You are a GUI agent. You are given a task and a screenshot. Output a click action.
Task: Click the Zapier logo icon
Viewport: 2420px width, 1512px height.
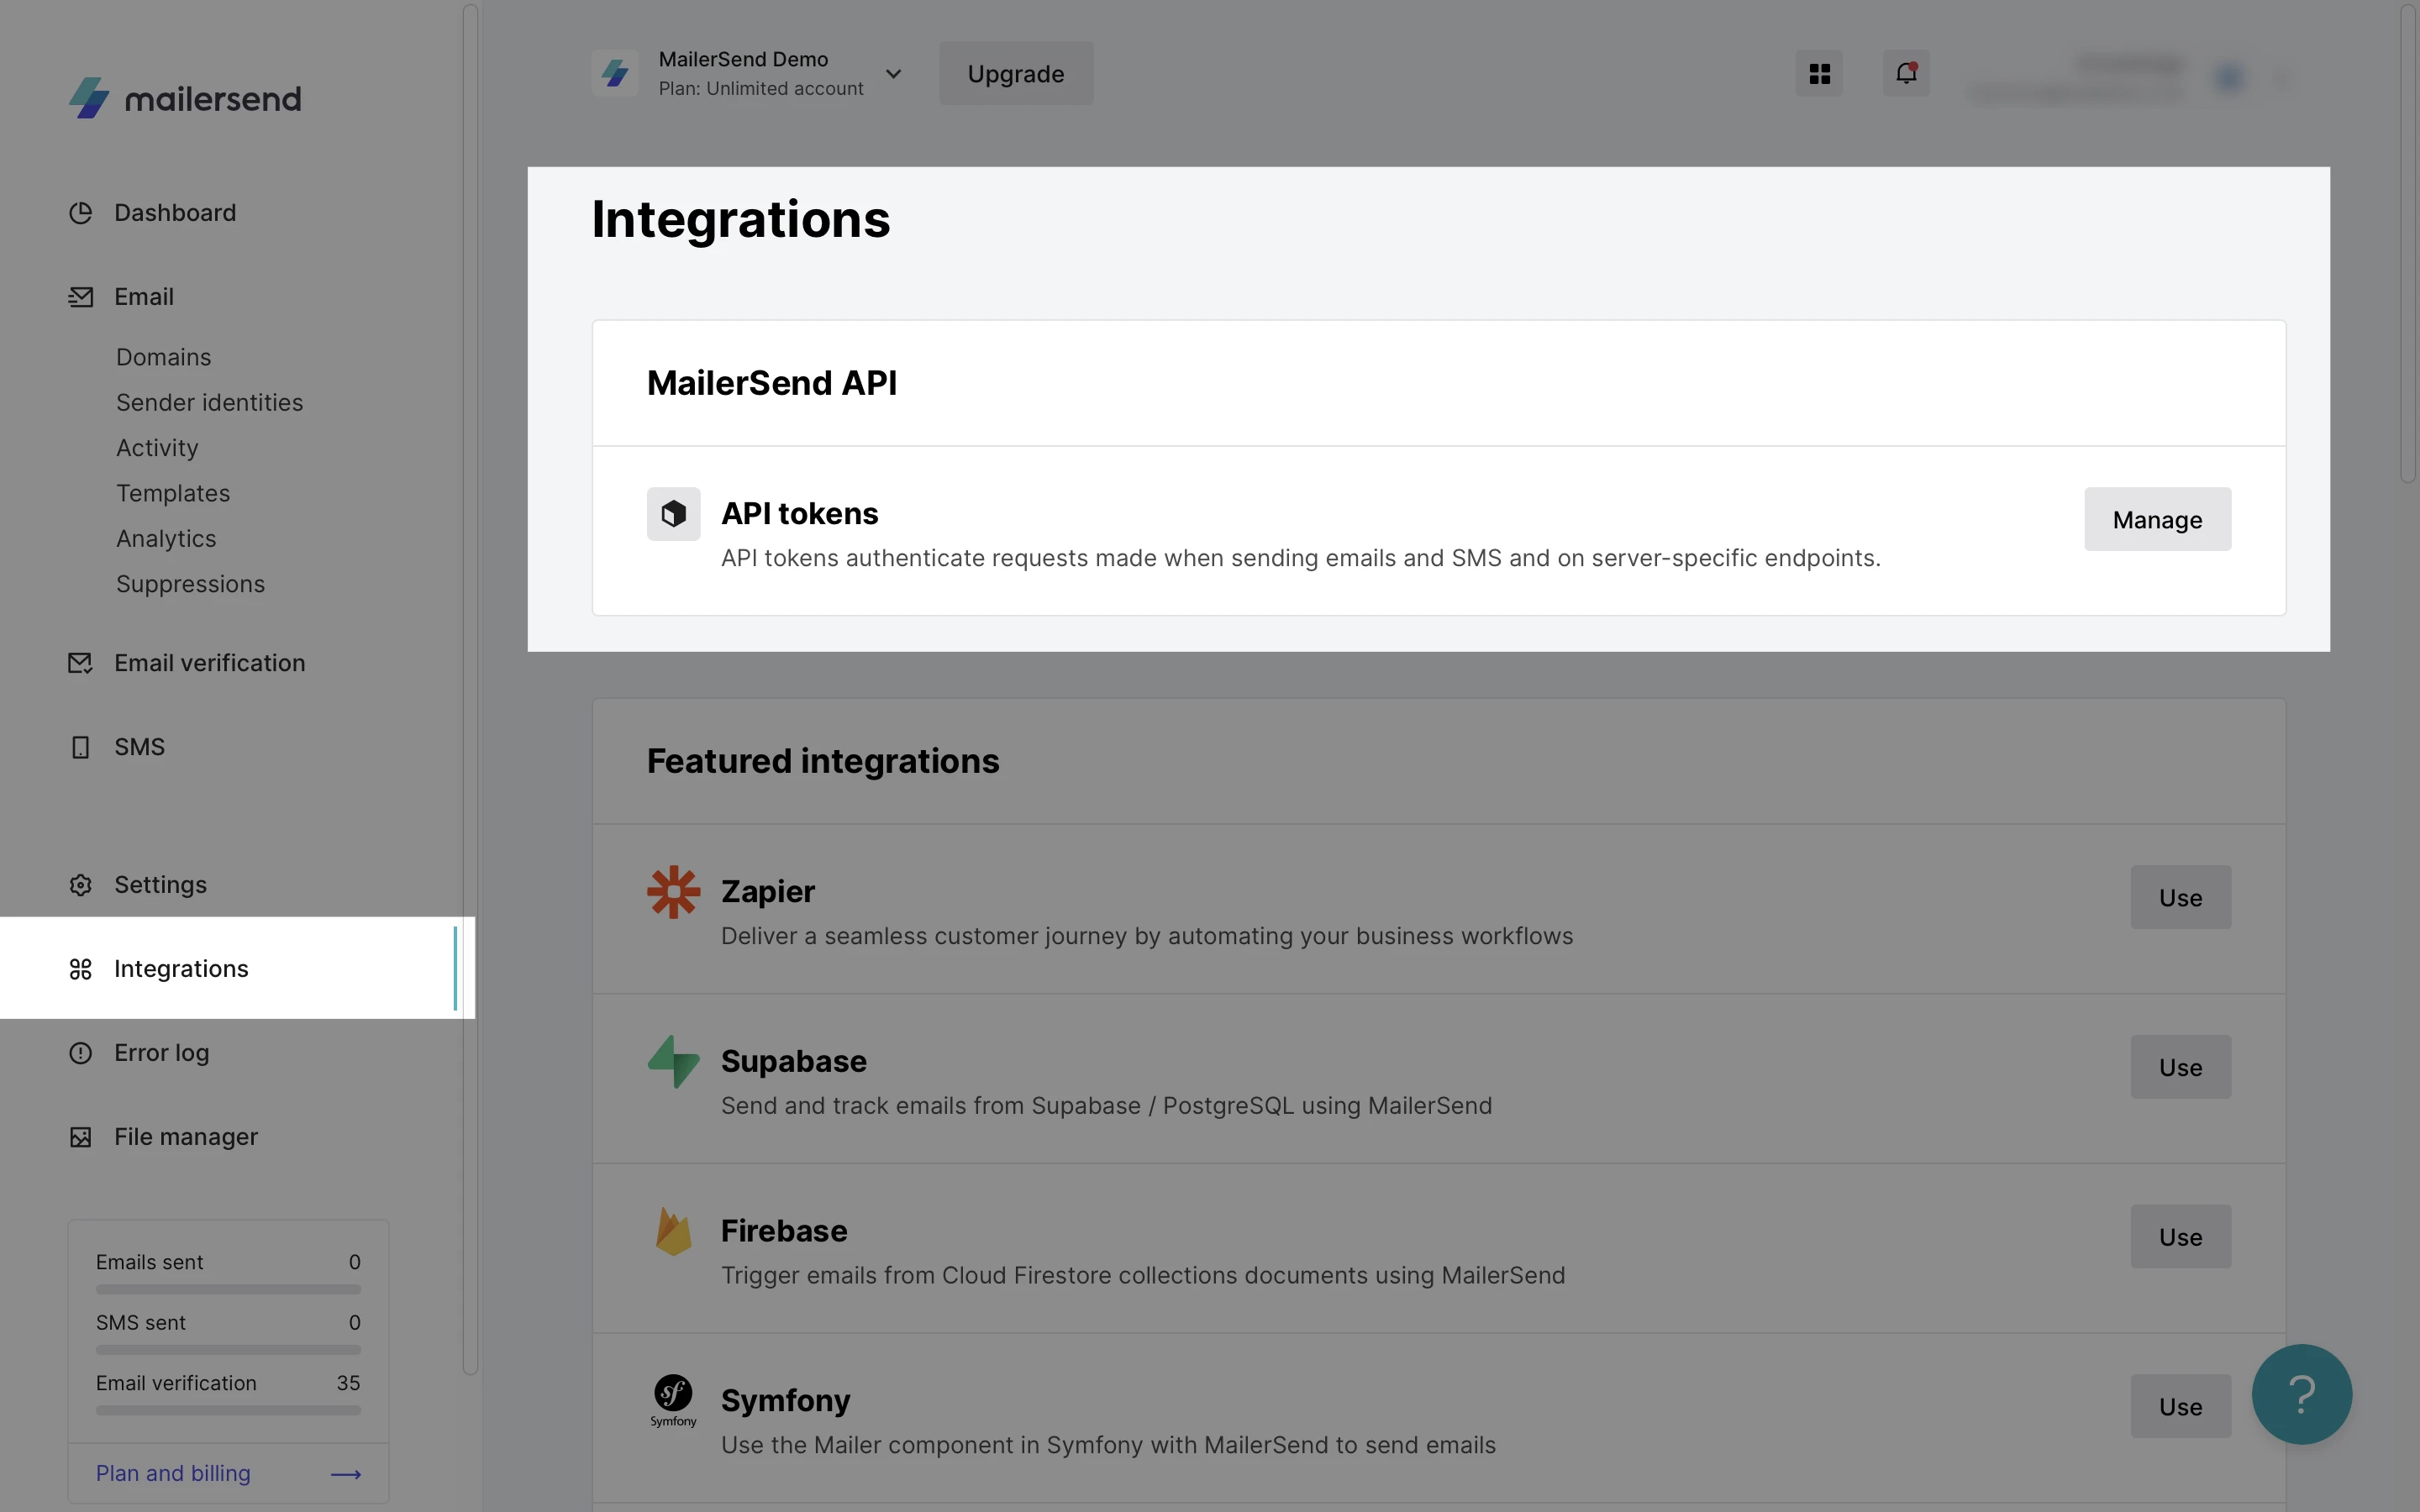674,892
